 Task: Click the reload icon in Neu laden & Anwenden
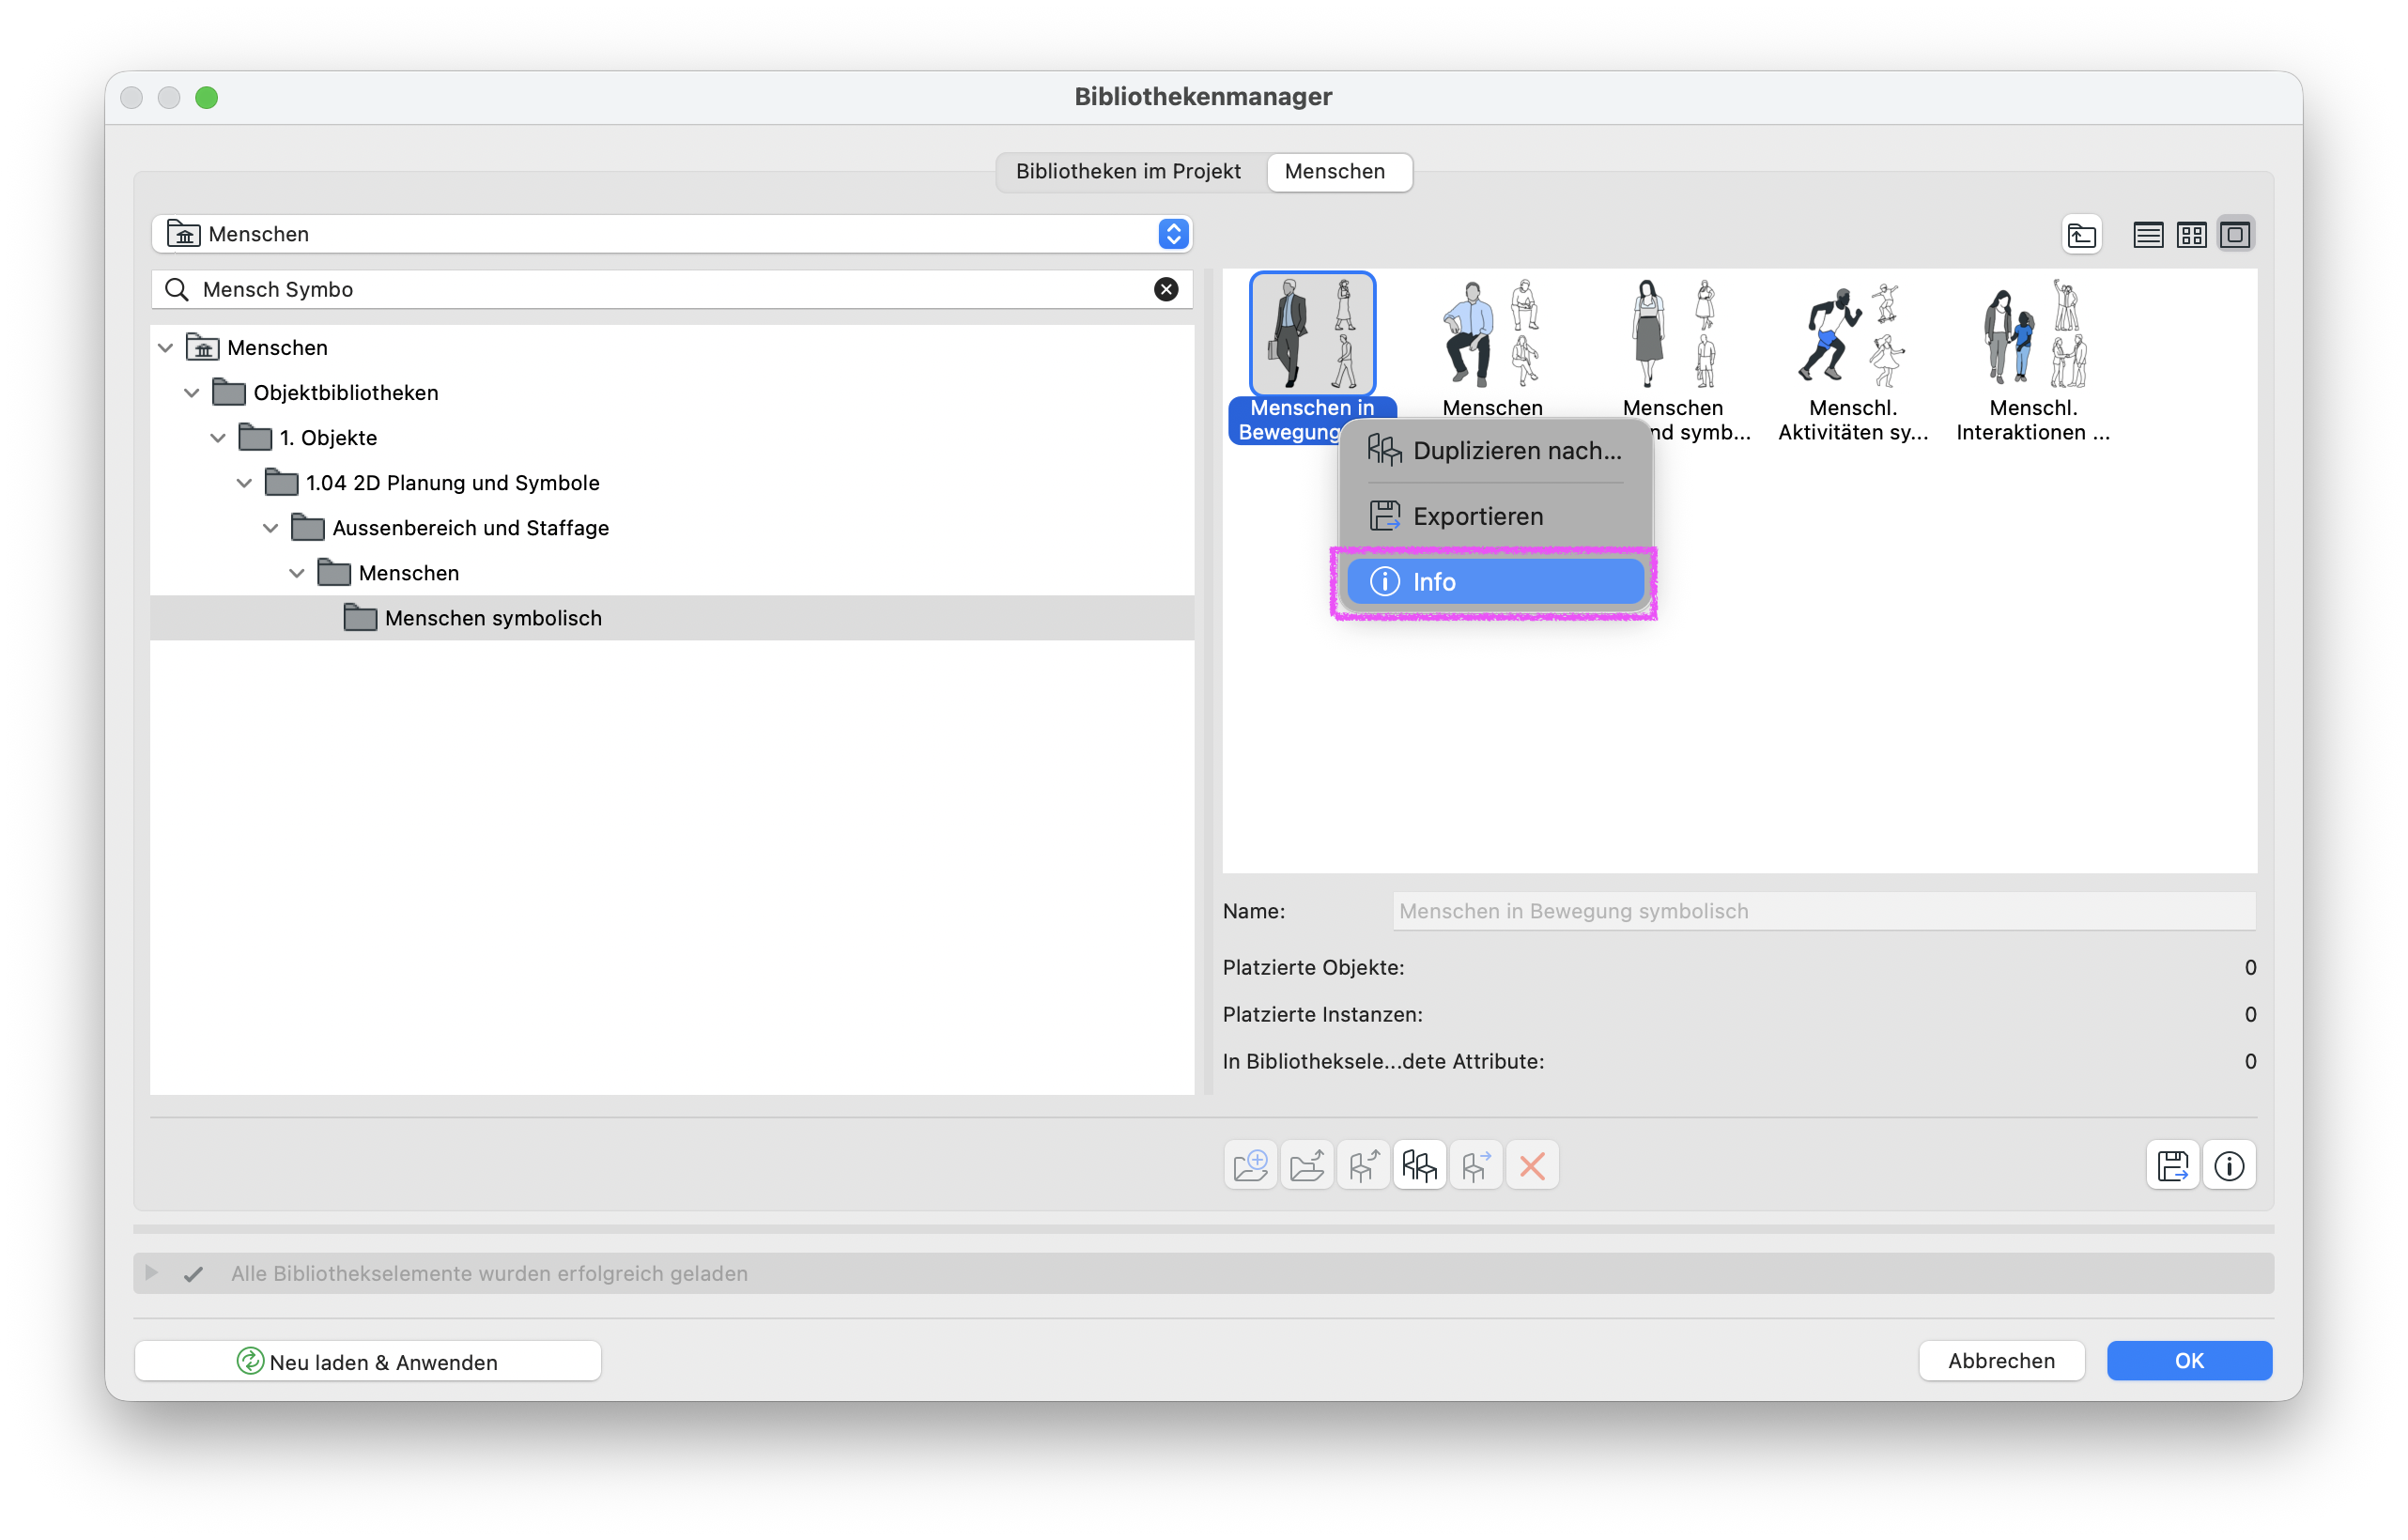click(250, 1361)
